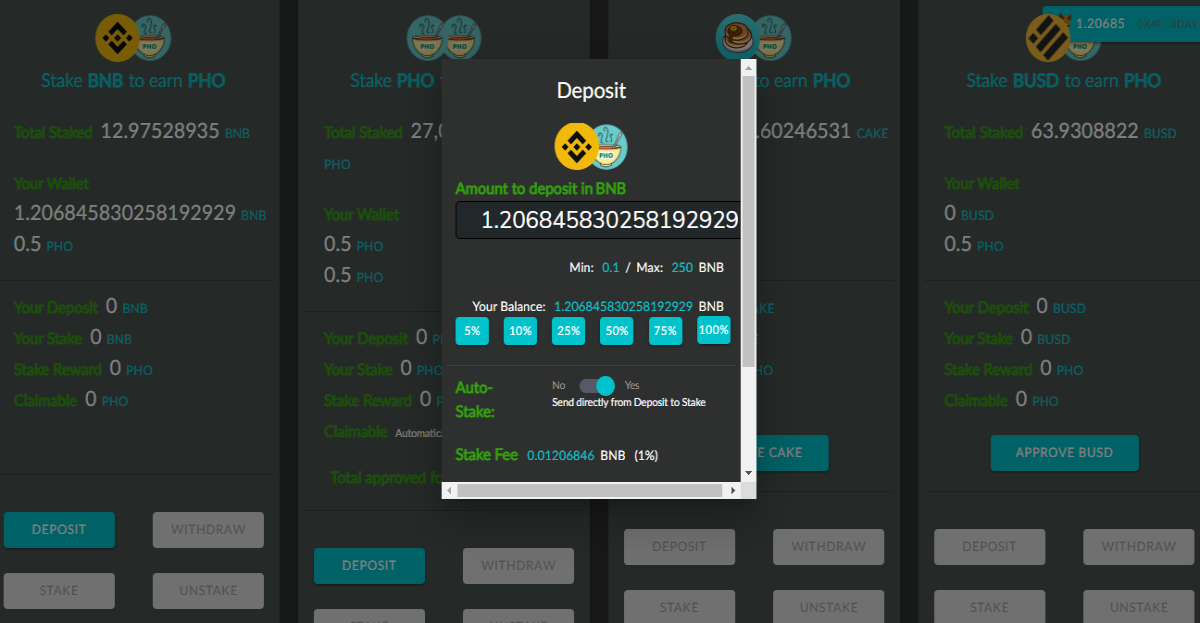Screen dimensions: 1200x623
Task: Click Total Staked value 12.97528935
Action: 160,131
